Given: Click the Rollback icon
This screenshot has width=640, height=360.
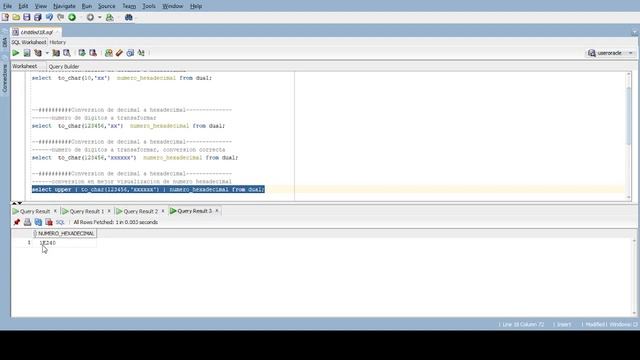Looking at the screenshot, I should 93,53.
